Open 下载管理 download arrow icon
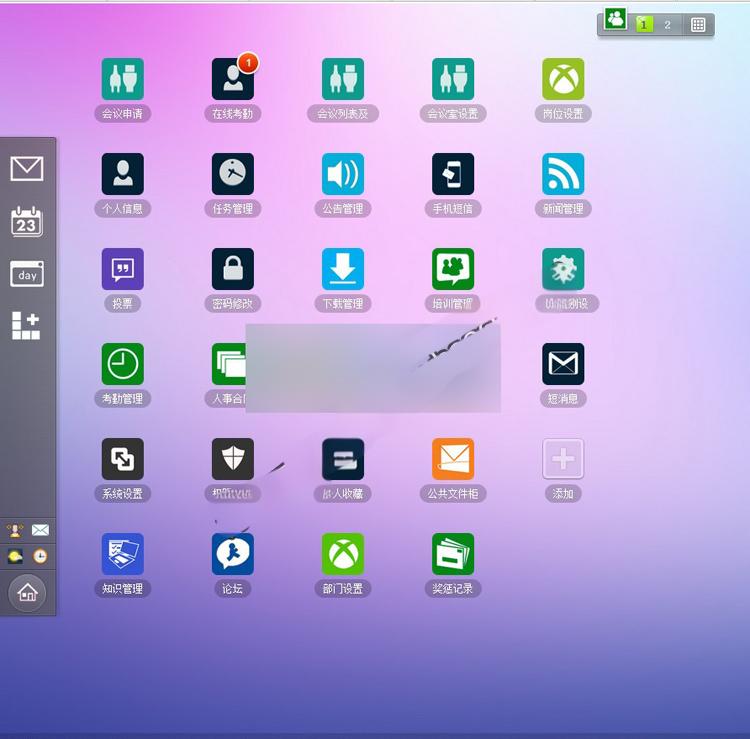Screen dimensions: 750x739 (343, 269)
